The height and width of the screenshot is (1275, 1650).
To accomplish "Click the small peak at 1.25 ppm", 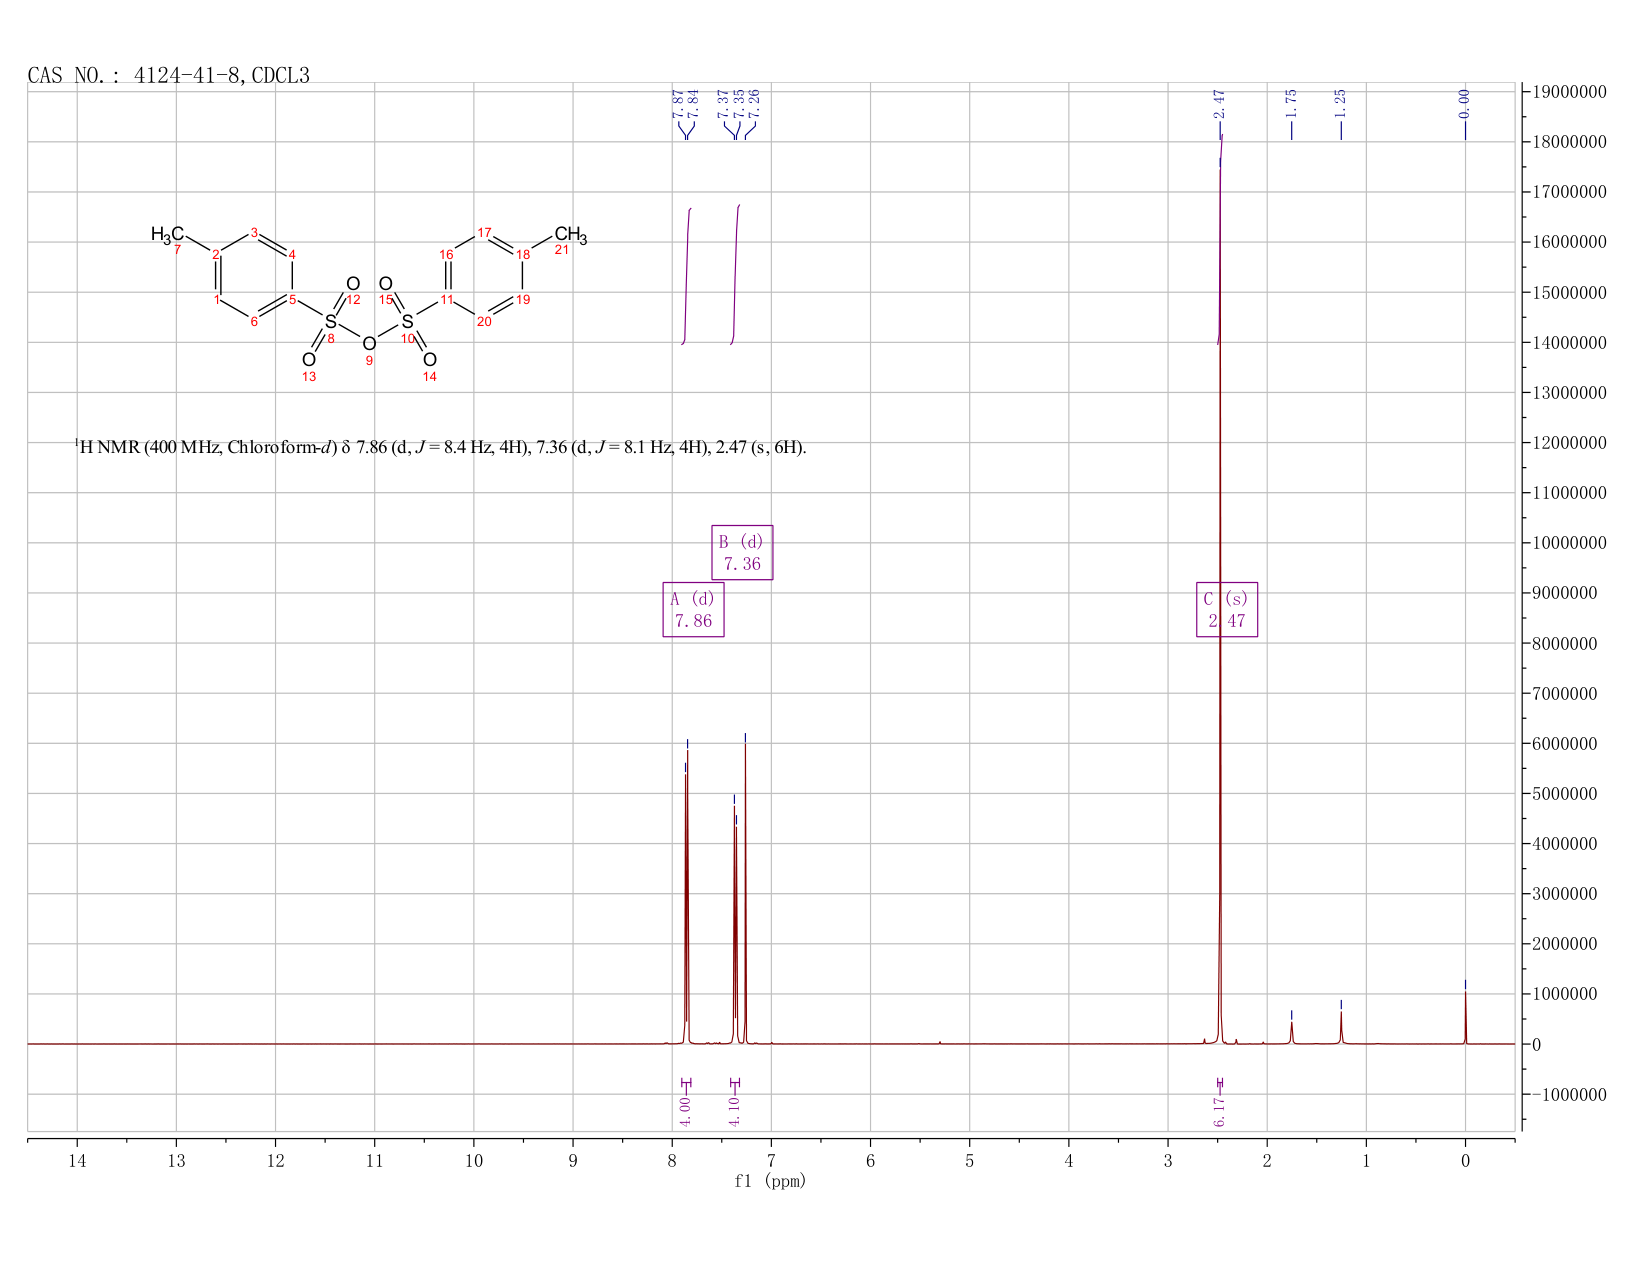I will 1341,1027.
